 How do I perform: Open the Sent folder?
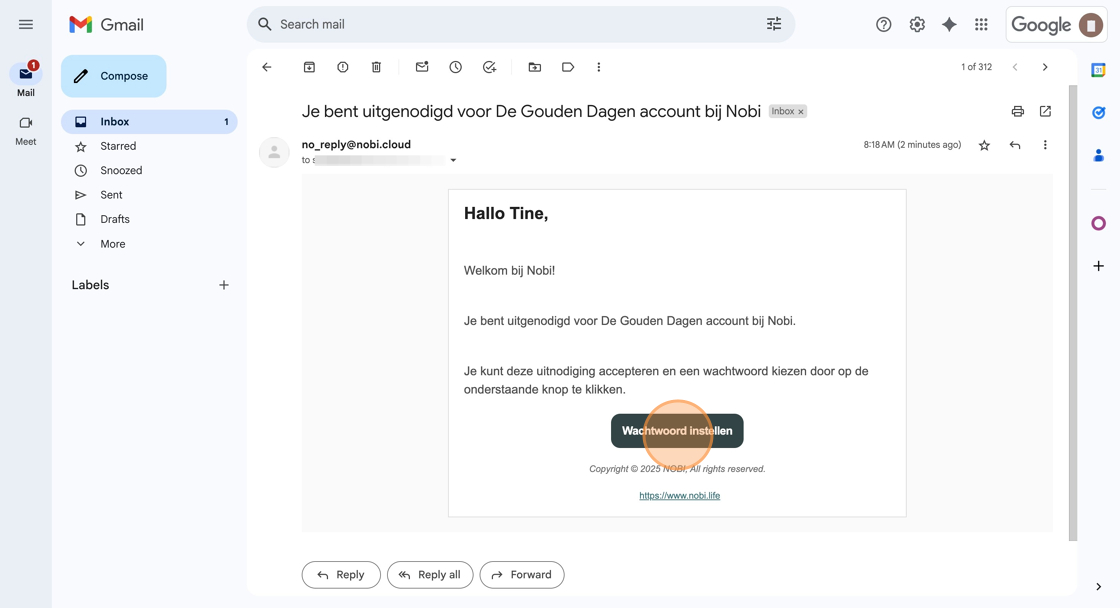click(x=111, y=195)
